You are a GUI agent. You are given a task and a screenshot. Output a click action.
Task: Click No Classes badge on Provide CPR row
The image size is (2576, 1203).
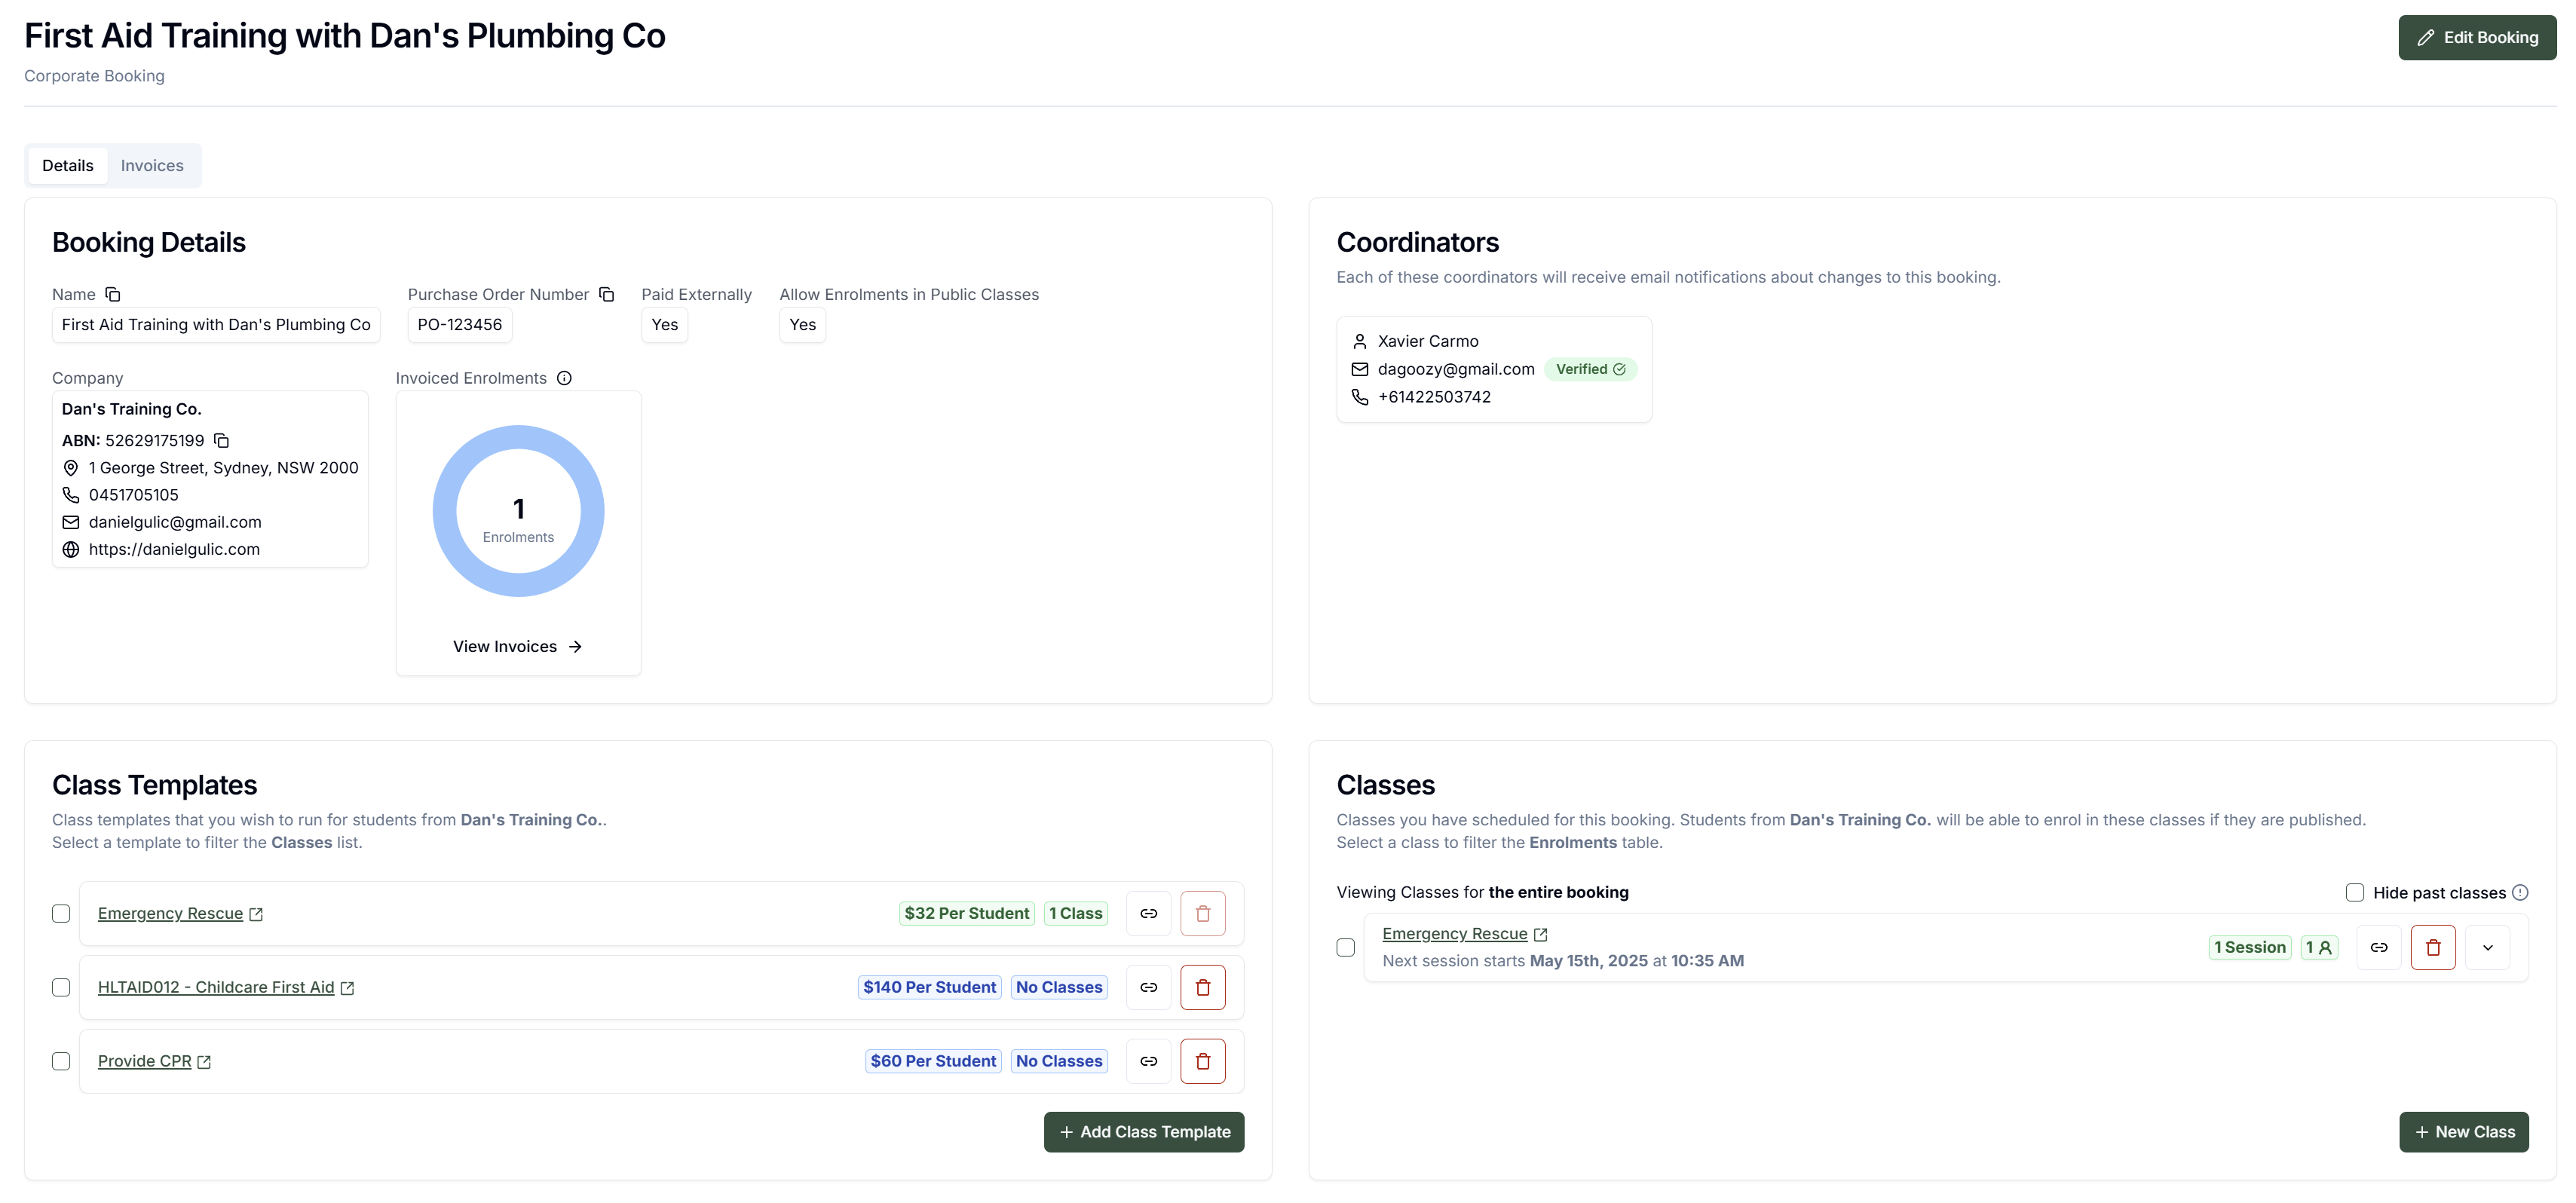pos(1059,1061)
